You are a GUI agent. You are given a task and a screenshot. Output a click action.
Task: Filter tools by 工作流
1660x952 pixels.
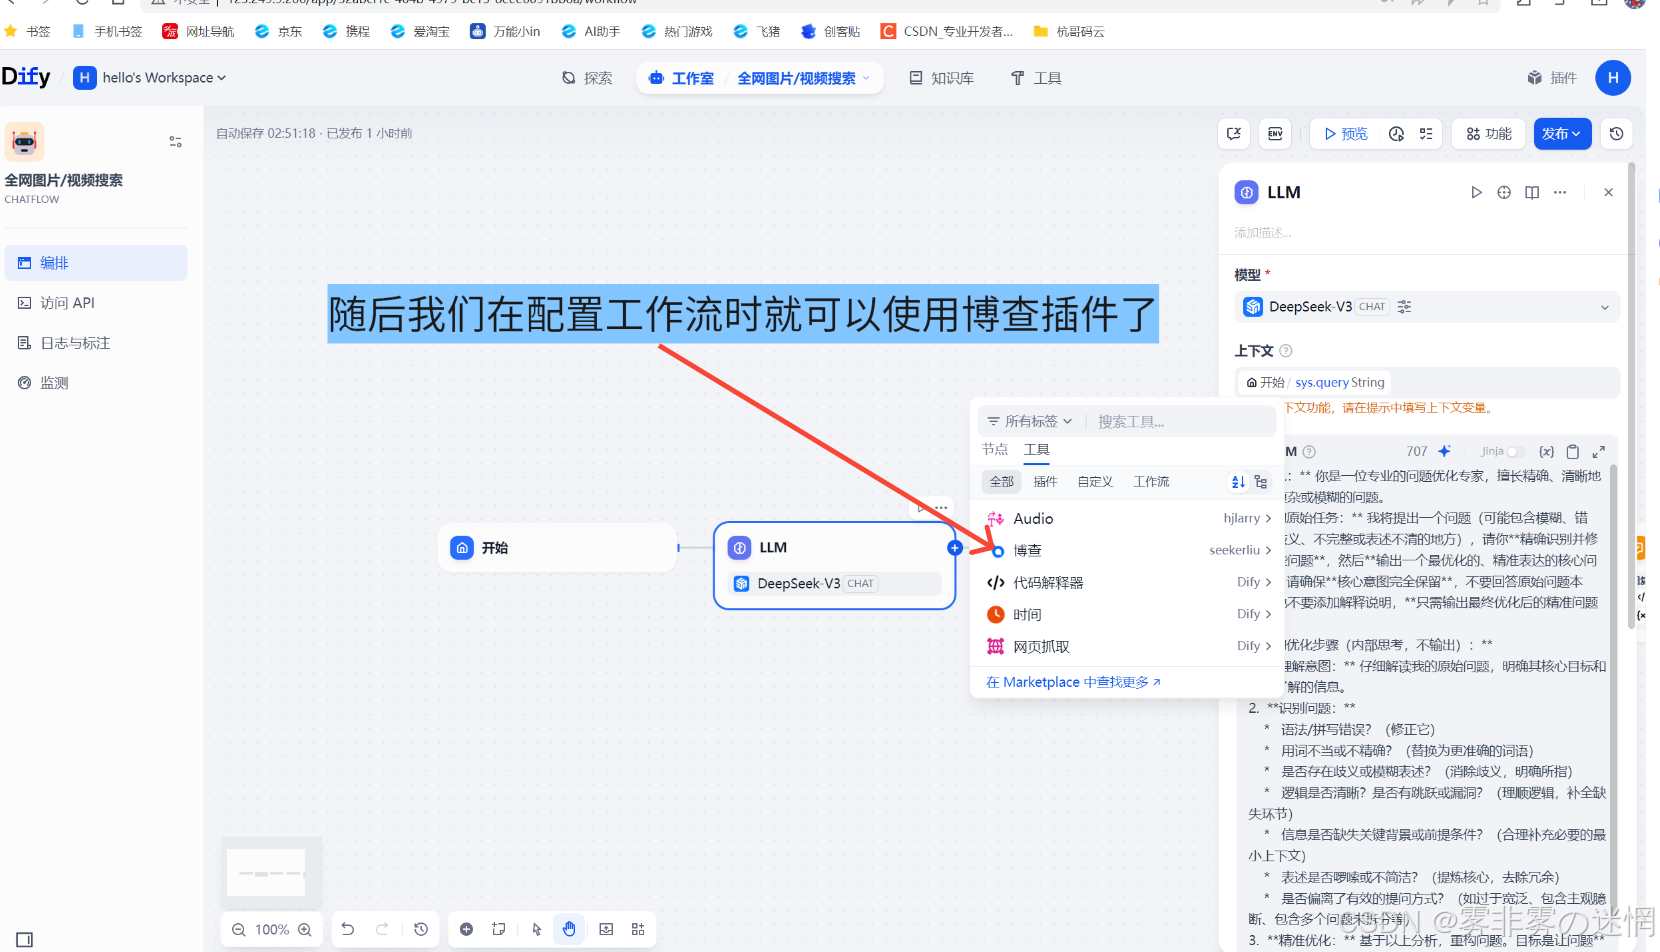pyautogui.click(x=1151, y=482)
